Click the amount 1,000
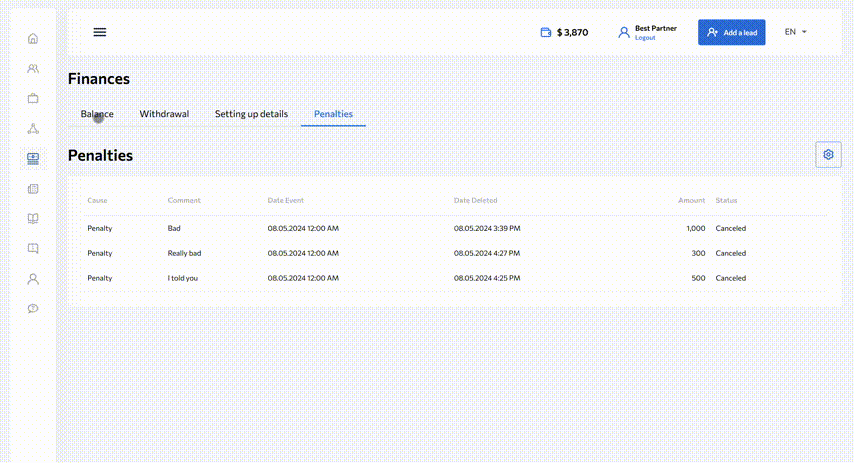 click(696, 228)
